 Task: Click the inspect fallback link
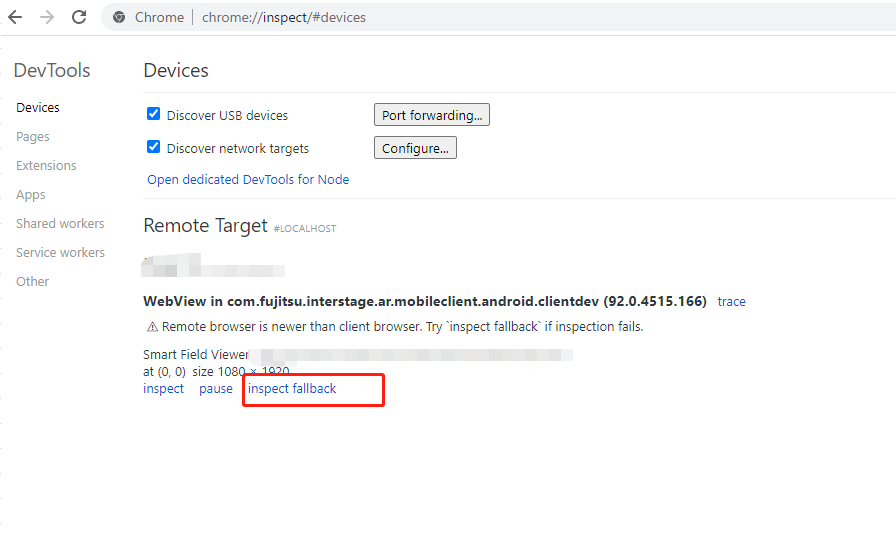tap(292, 389)
